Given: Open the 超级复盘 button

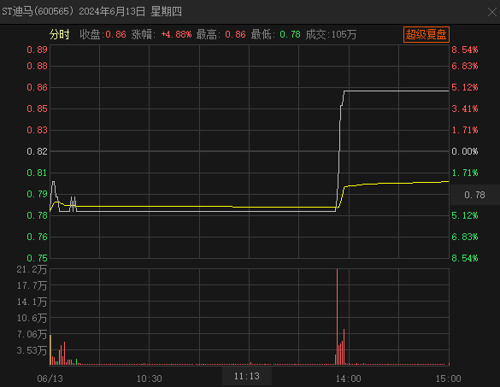Looking at the screenshot, I should pos(426,34).
